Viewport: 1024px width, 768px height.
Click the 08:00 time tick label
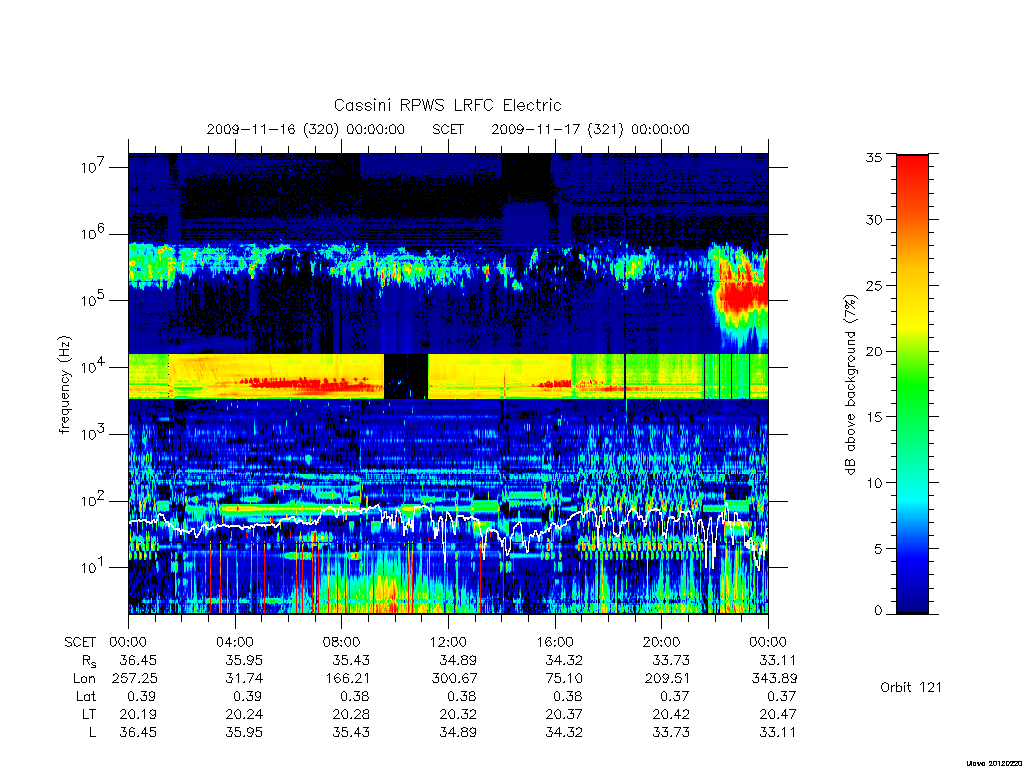341,642
